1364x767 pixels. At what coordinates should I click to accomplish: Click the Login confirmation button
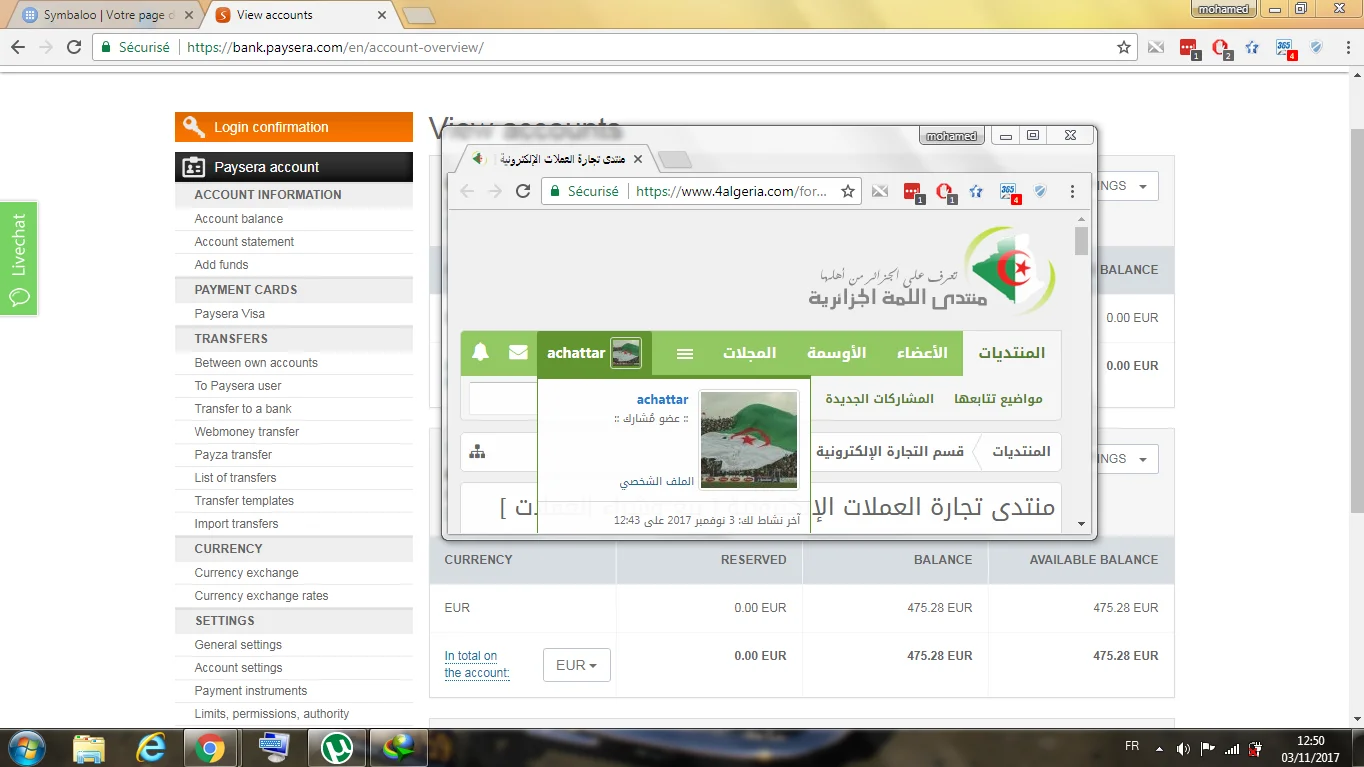click(293, 127)
